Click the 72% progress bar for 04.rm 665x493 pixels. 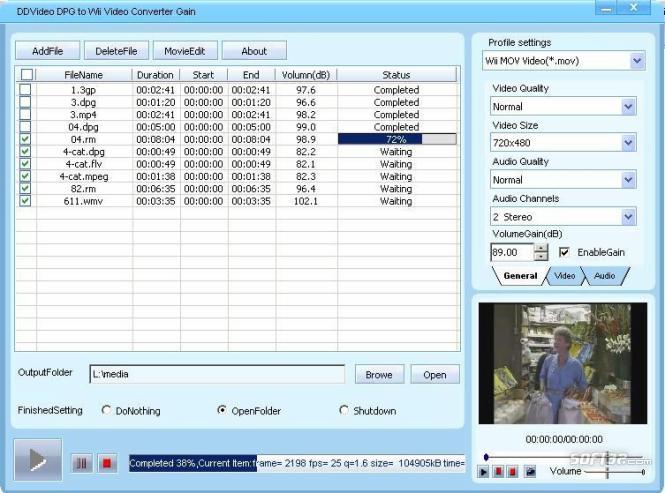tap(397, 139)
